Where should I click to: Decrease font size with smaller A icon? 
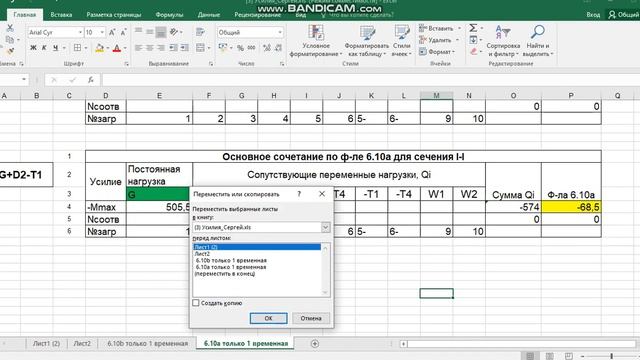[x=123, y=32]
